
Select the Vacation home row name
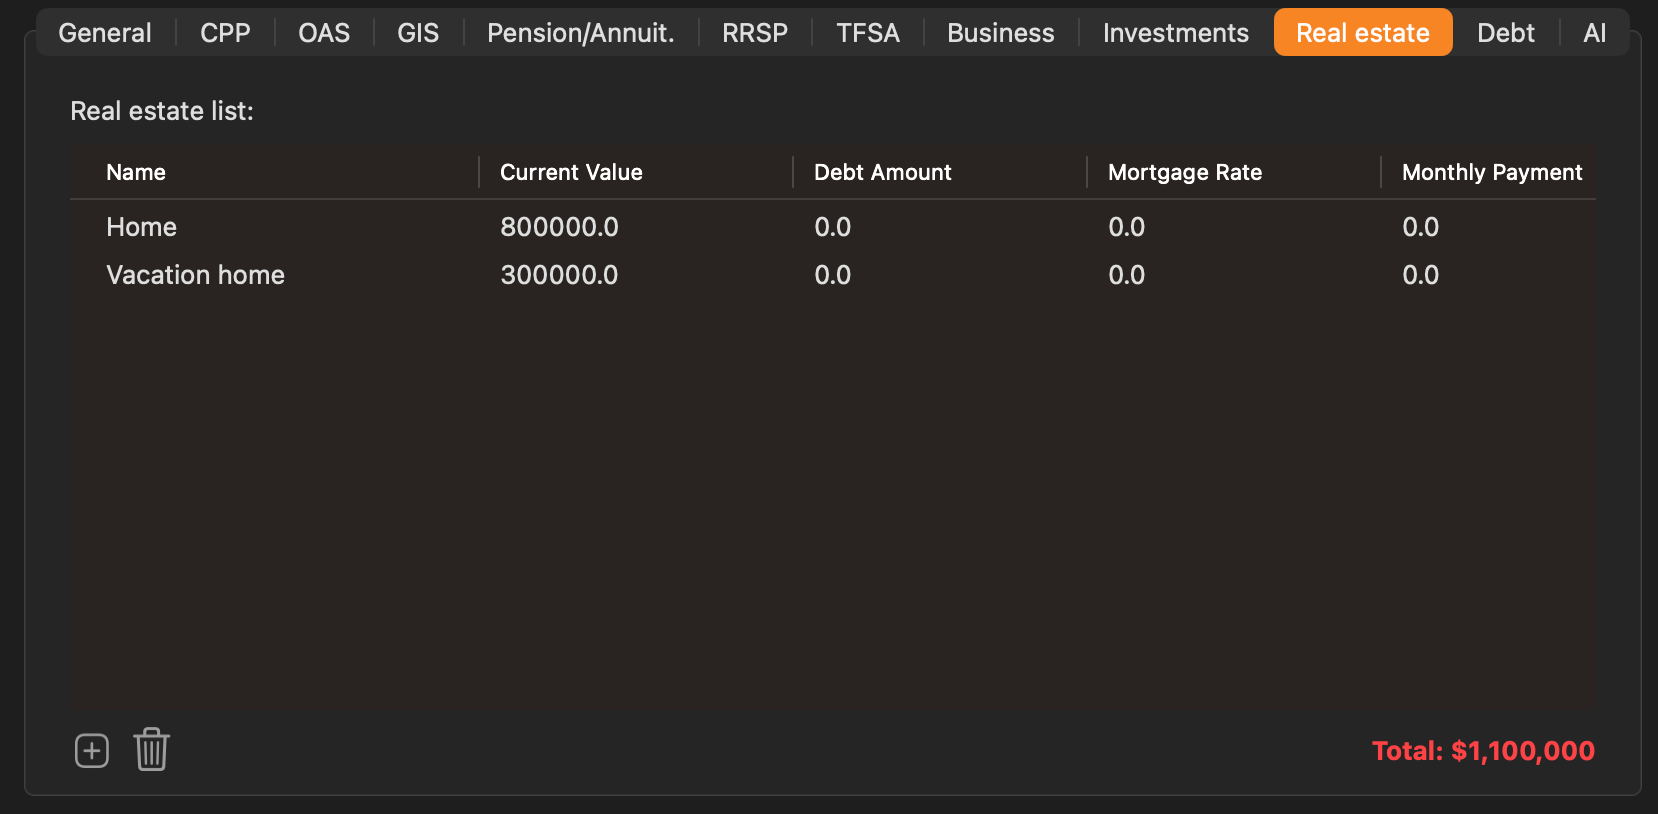(x=195, y=275)
